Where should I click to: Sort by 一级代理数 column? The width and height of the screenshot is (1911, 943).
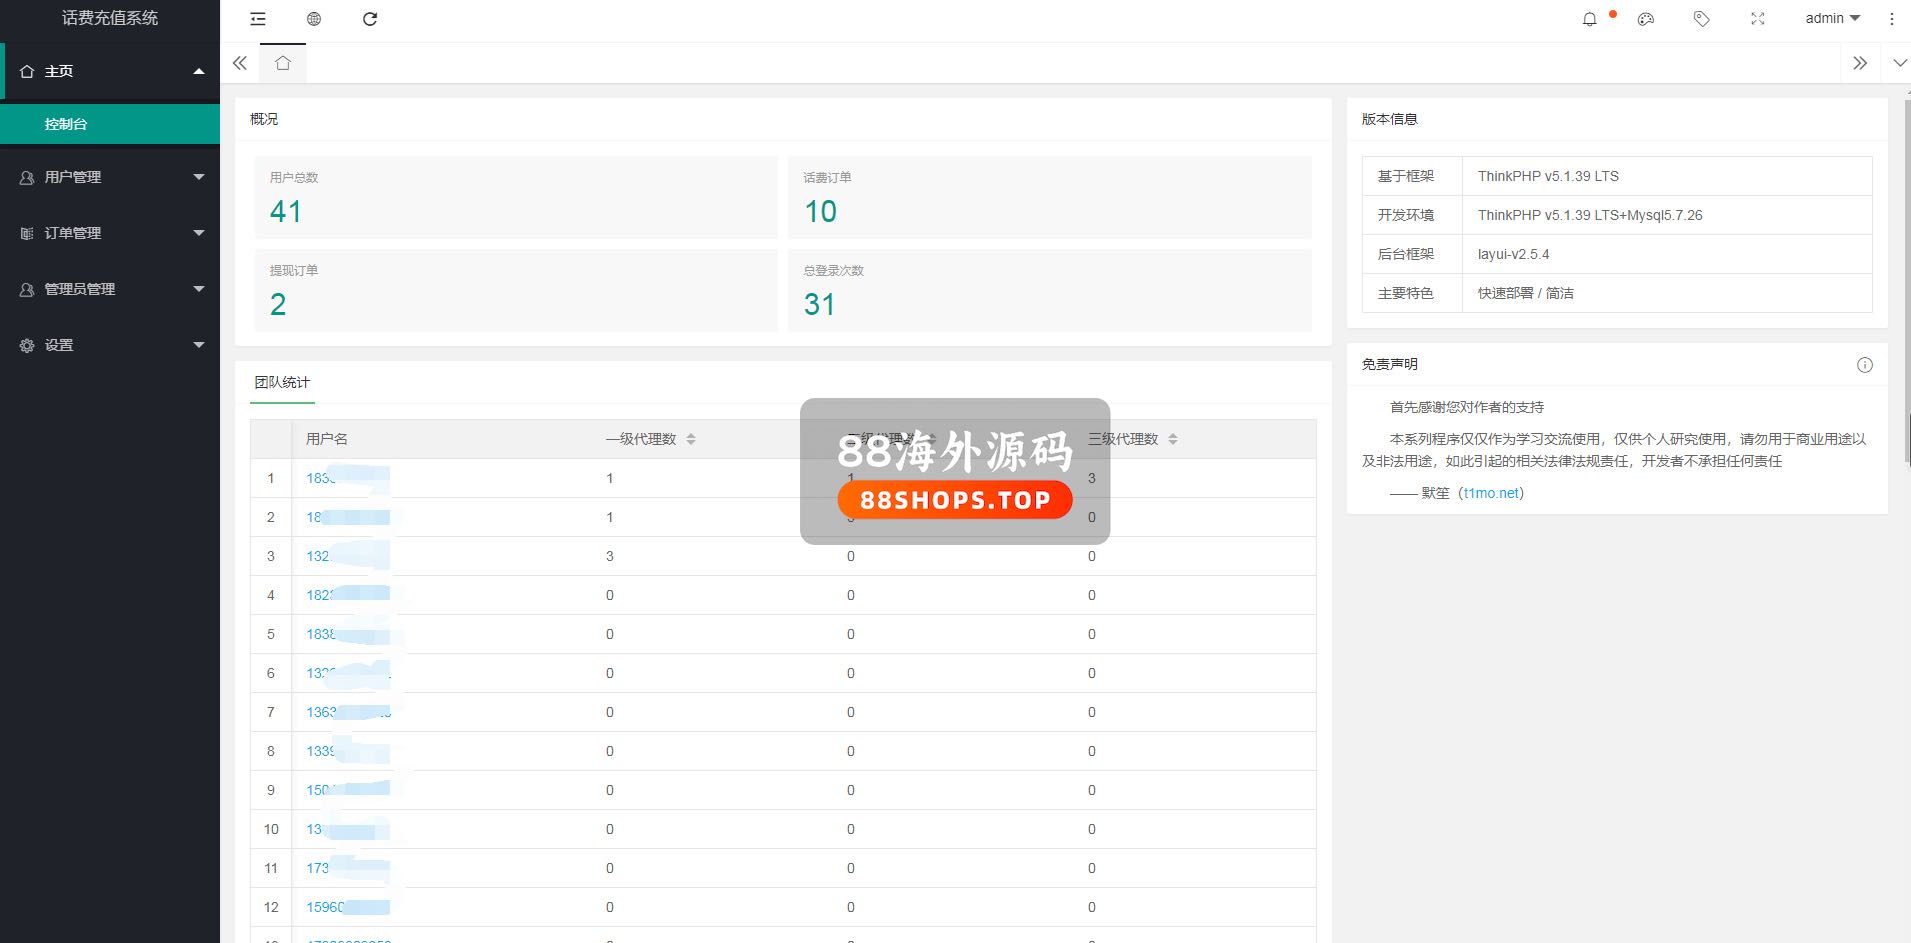[x=691, y=439]
